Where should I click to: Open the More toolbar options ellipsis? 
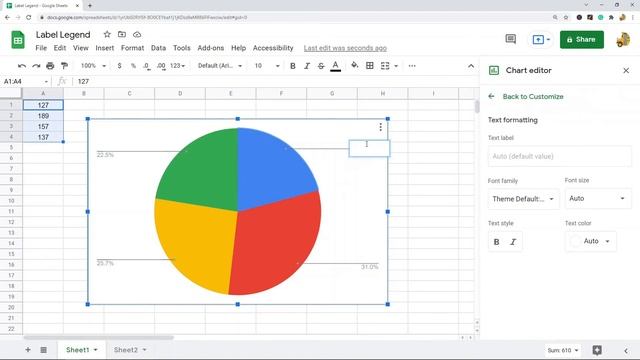pos(412,66)
